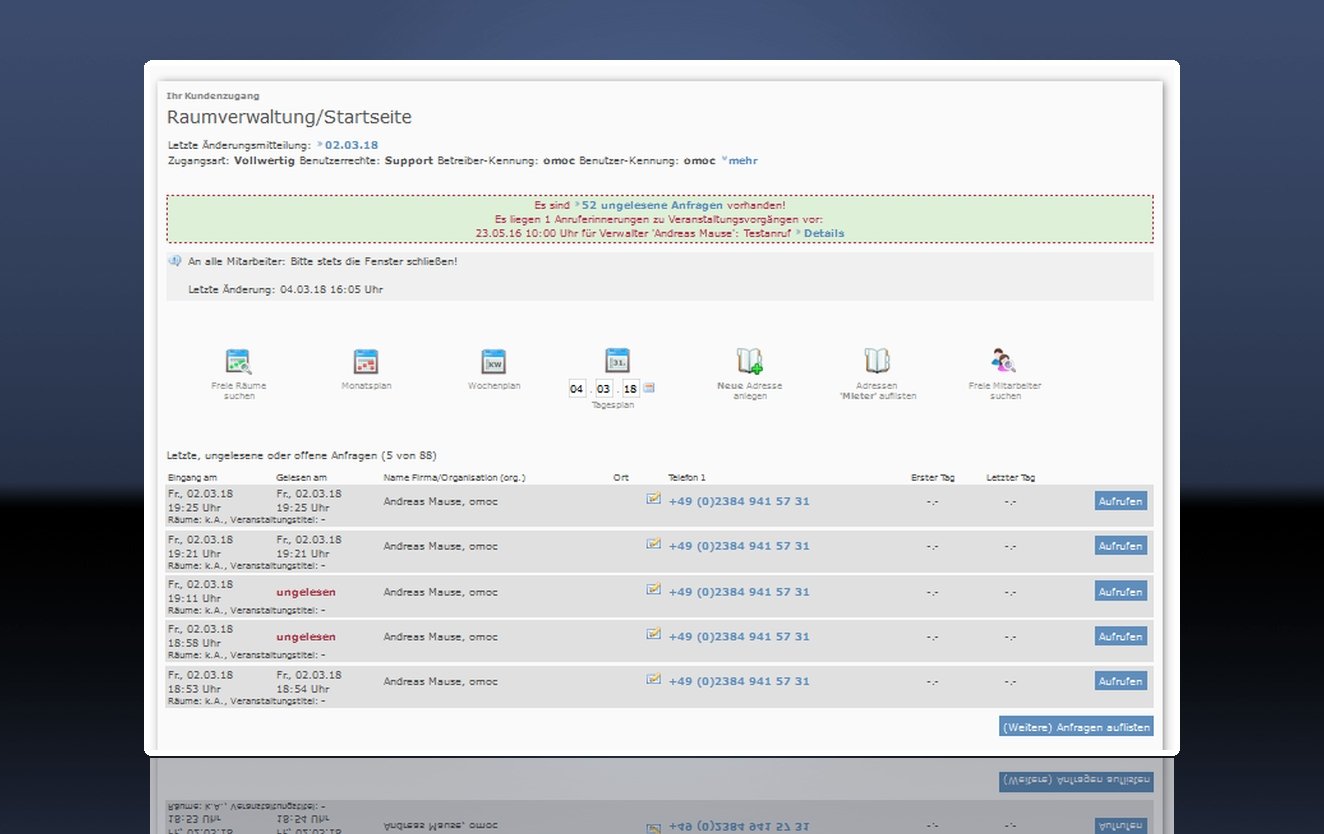Click the Tagesplan month field showing 03

(604, 388)
